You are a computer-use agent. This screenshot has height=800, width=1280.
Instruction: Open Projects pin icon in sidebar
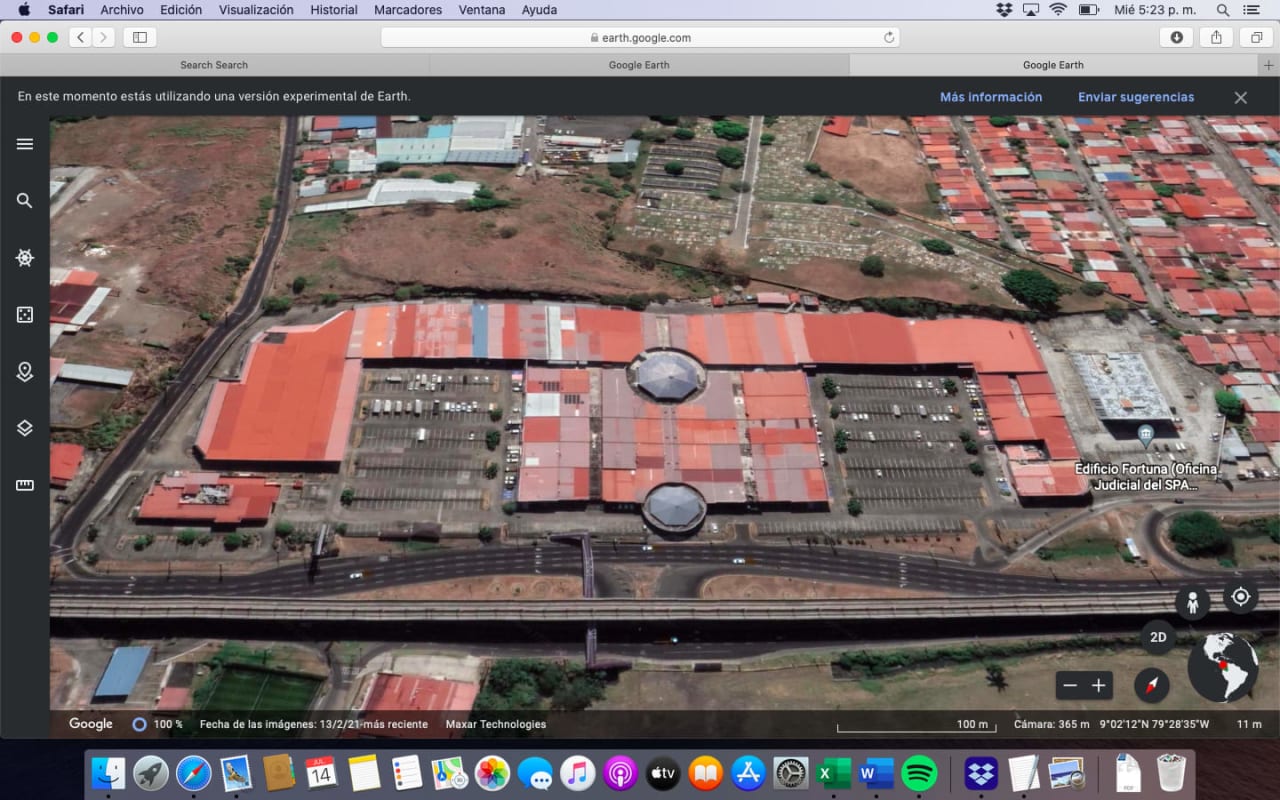point(25,372)
